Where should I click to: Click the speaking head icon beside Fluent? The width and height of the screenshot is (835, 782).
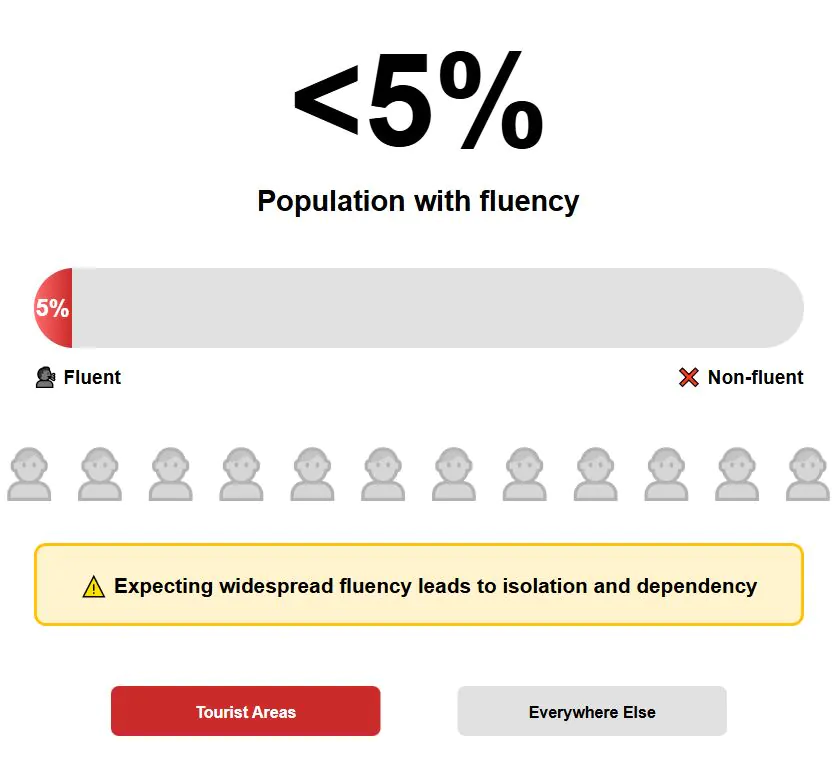coord(45,377)
